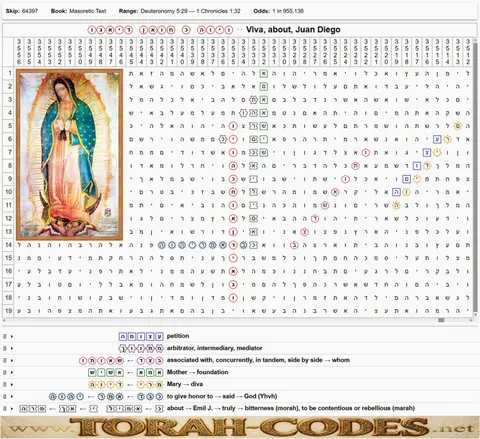
Task: Expand the arbitrator, intermediary, mediator row
Action: [x=12, y=348]
